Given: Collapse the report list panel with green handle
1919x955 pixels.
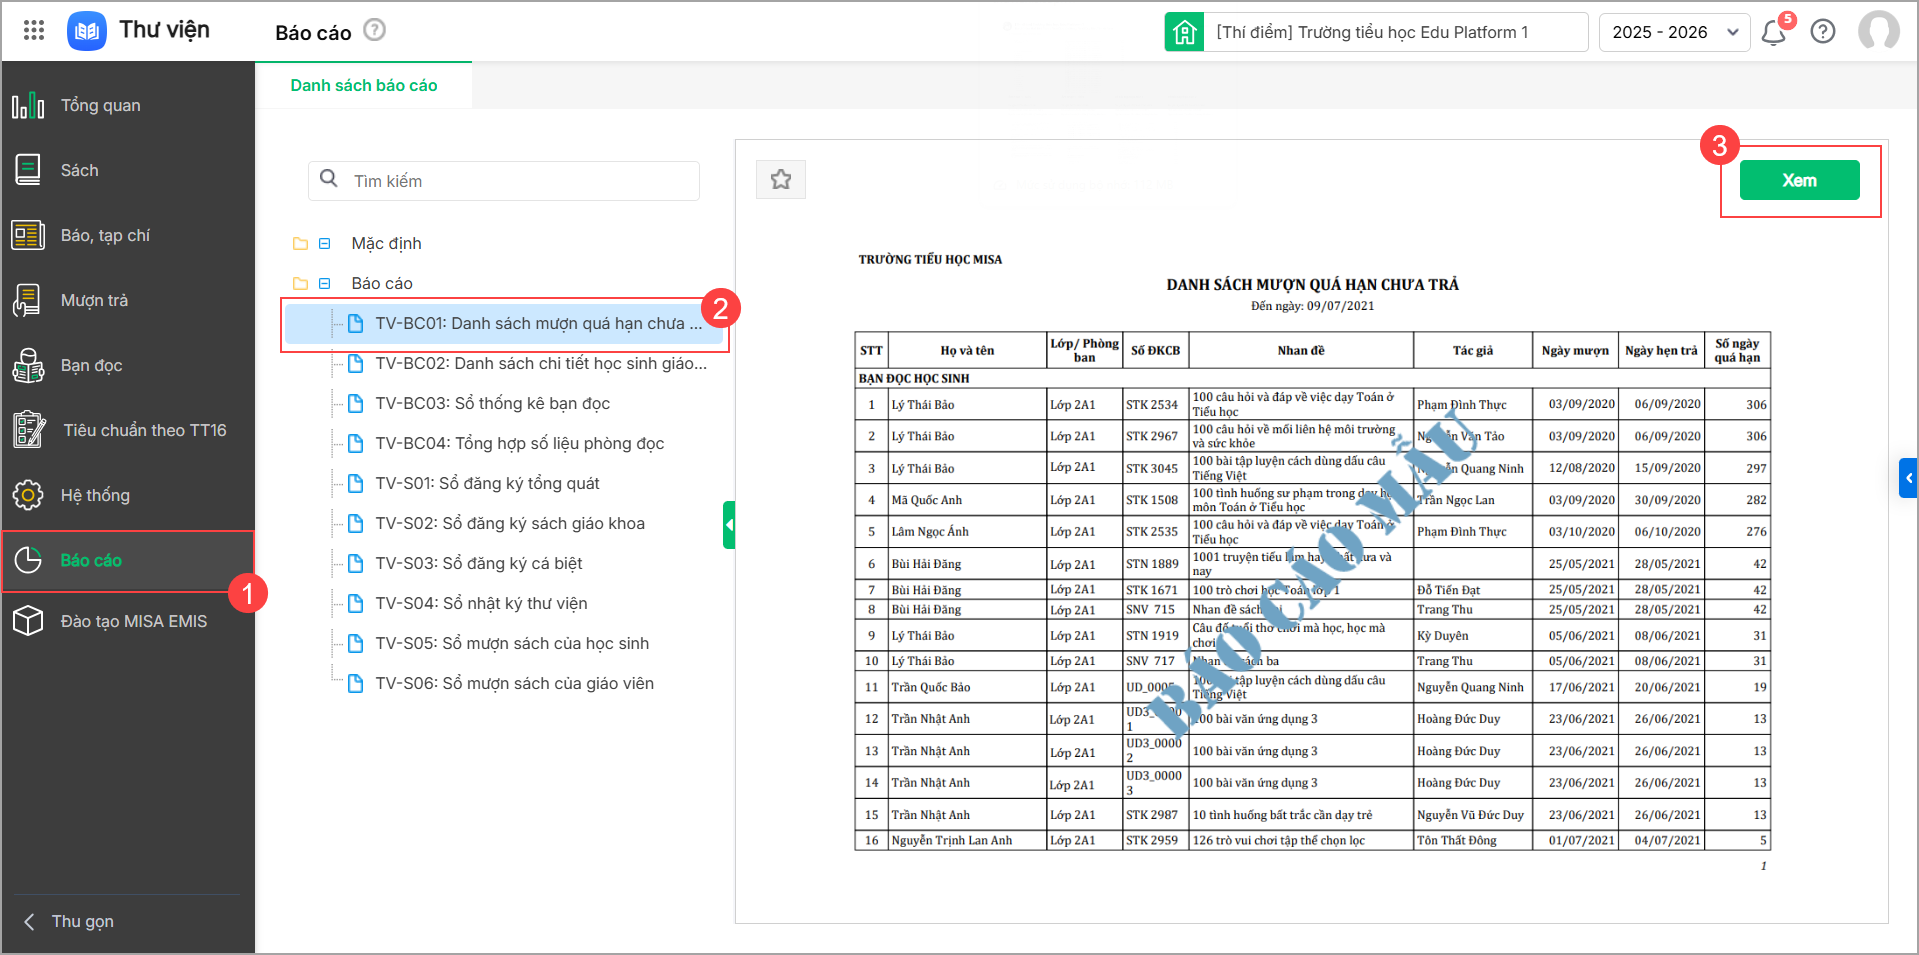Looking at the screenshot, I should (729, 525).
